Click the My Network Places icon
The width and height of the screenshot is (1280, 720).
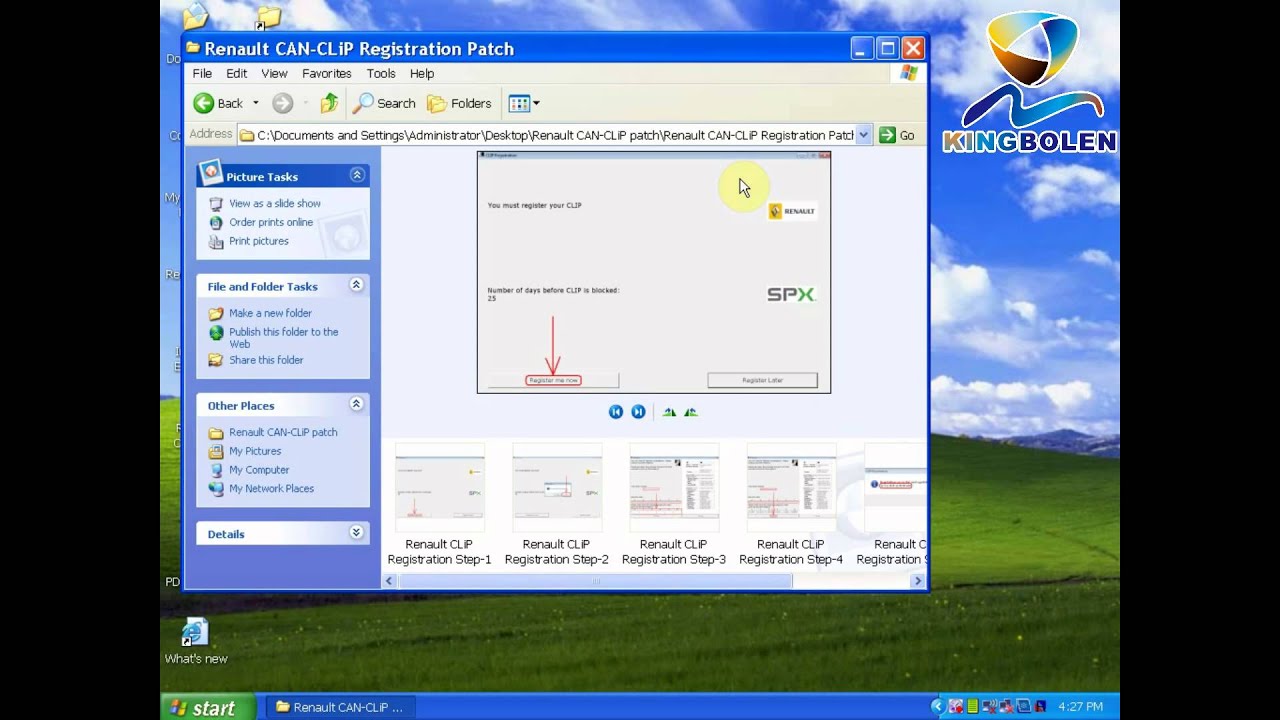click(x=216, y=489)
